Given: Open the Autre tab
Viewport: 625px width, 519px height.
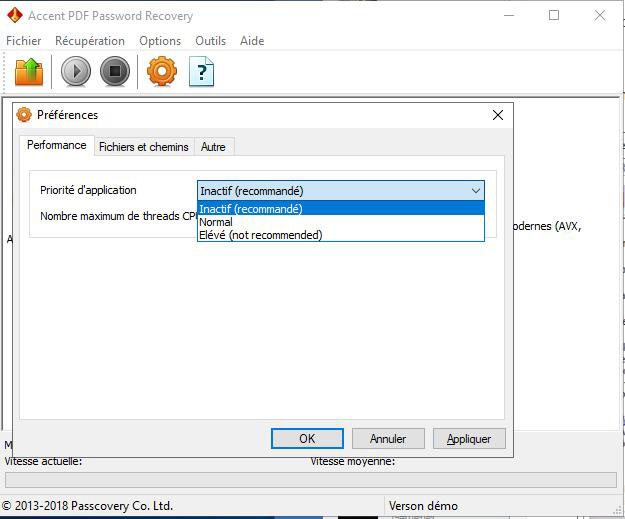Looking at the screenshot, I should (213, 147).
